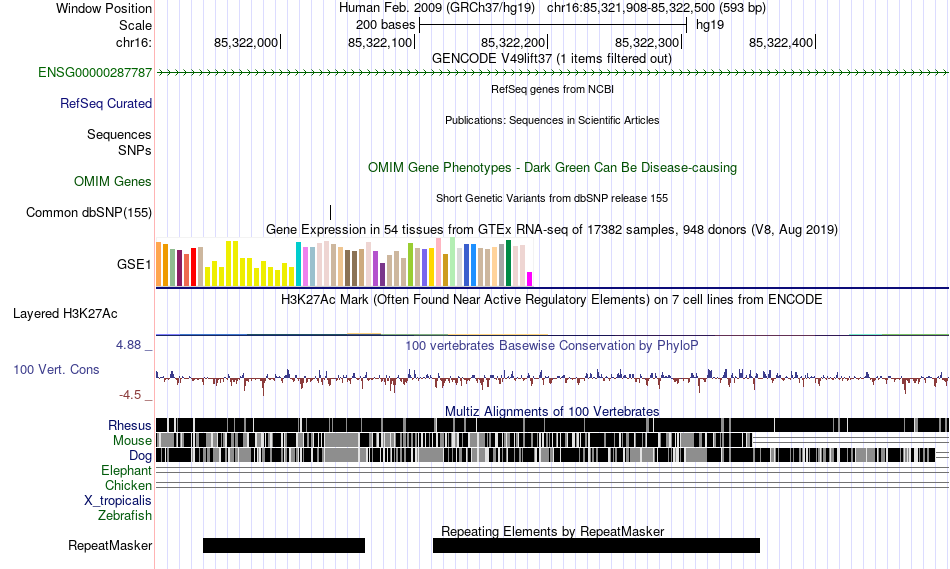Select the Chicken alignment row label
The height and width of the screenshot is (569, 950).
coord(128,485)
